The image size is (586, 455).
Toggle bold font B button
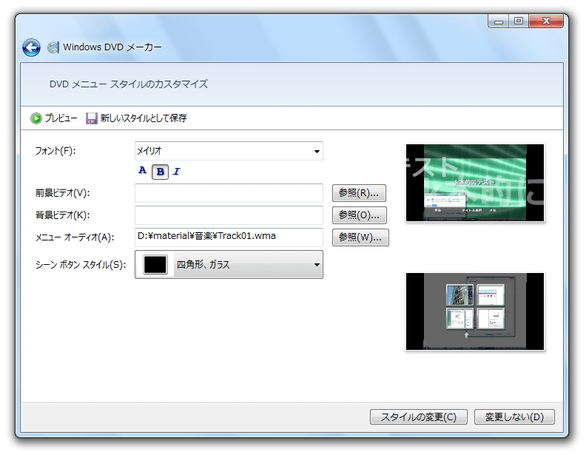[x=160, y=172]
